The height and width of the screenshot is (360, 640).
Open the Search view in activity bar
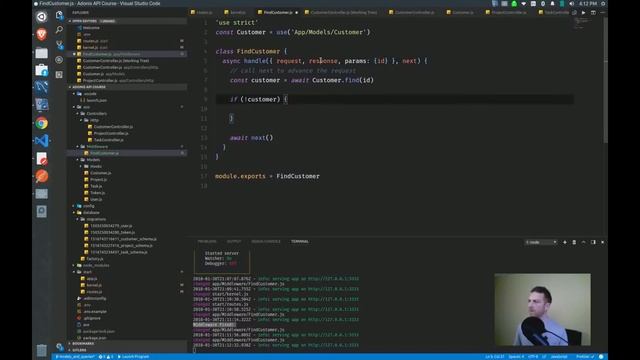tap(59, 30)
